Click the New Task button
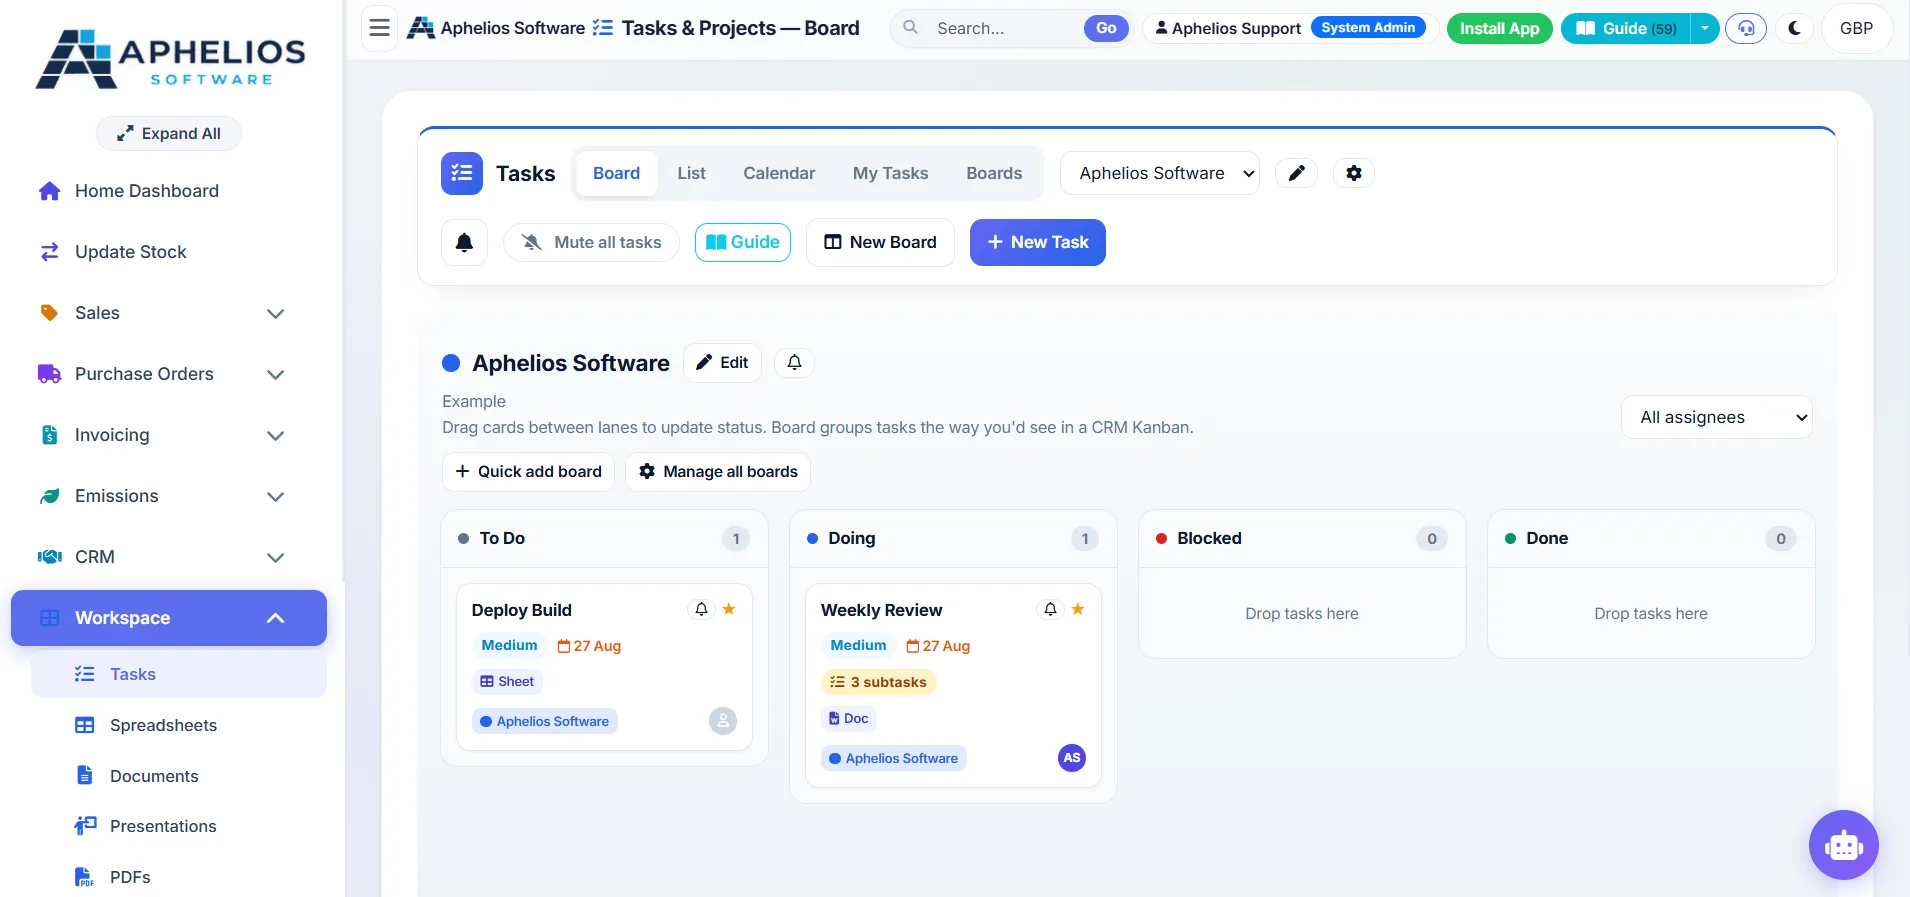1910x897 pixels. tap(1038, 242)
